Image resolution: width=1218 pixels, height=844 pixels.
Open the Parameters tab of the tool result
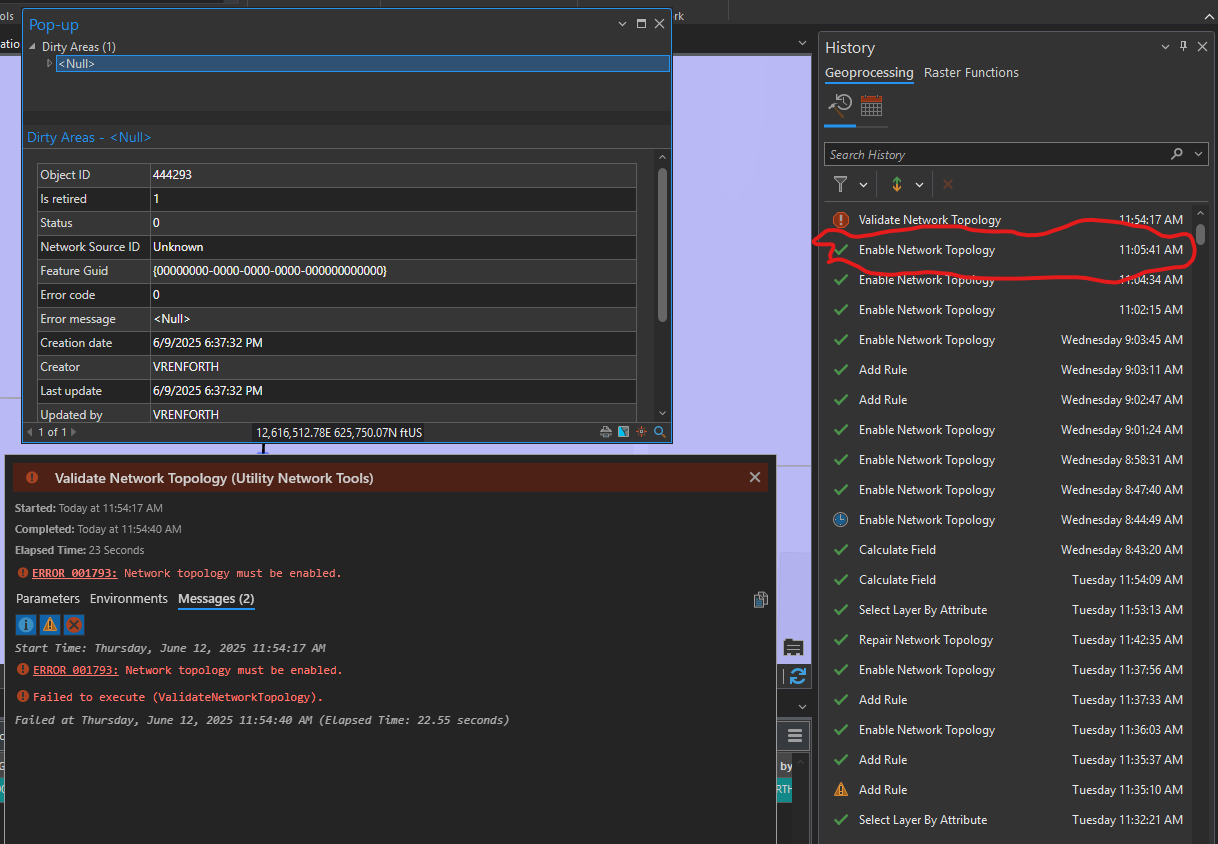(47, 599)
